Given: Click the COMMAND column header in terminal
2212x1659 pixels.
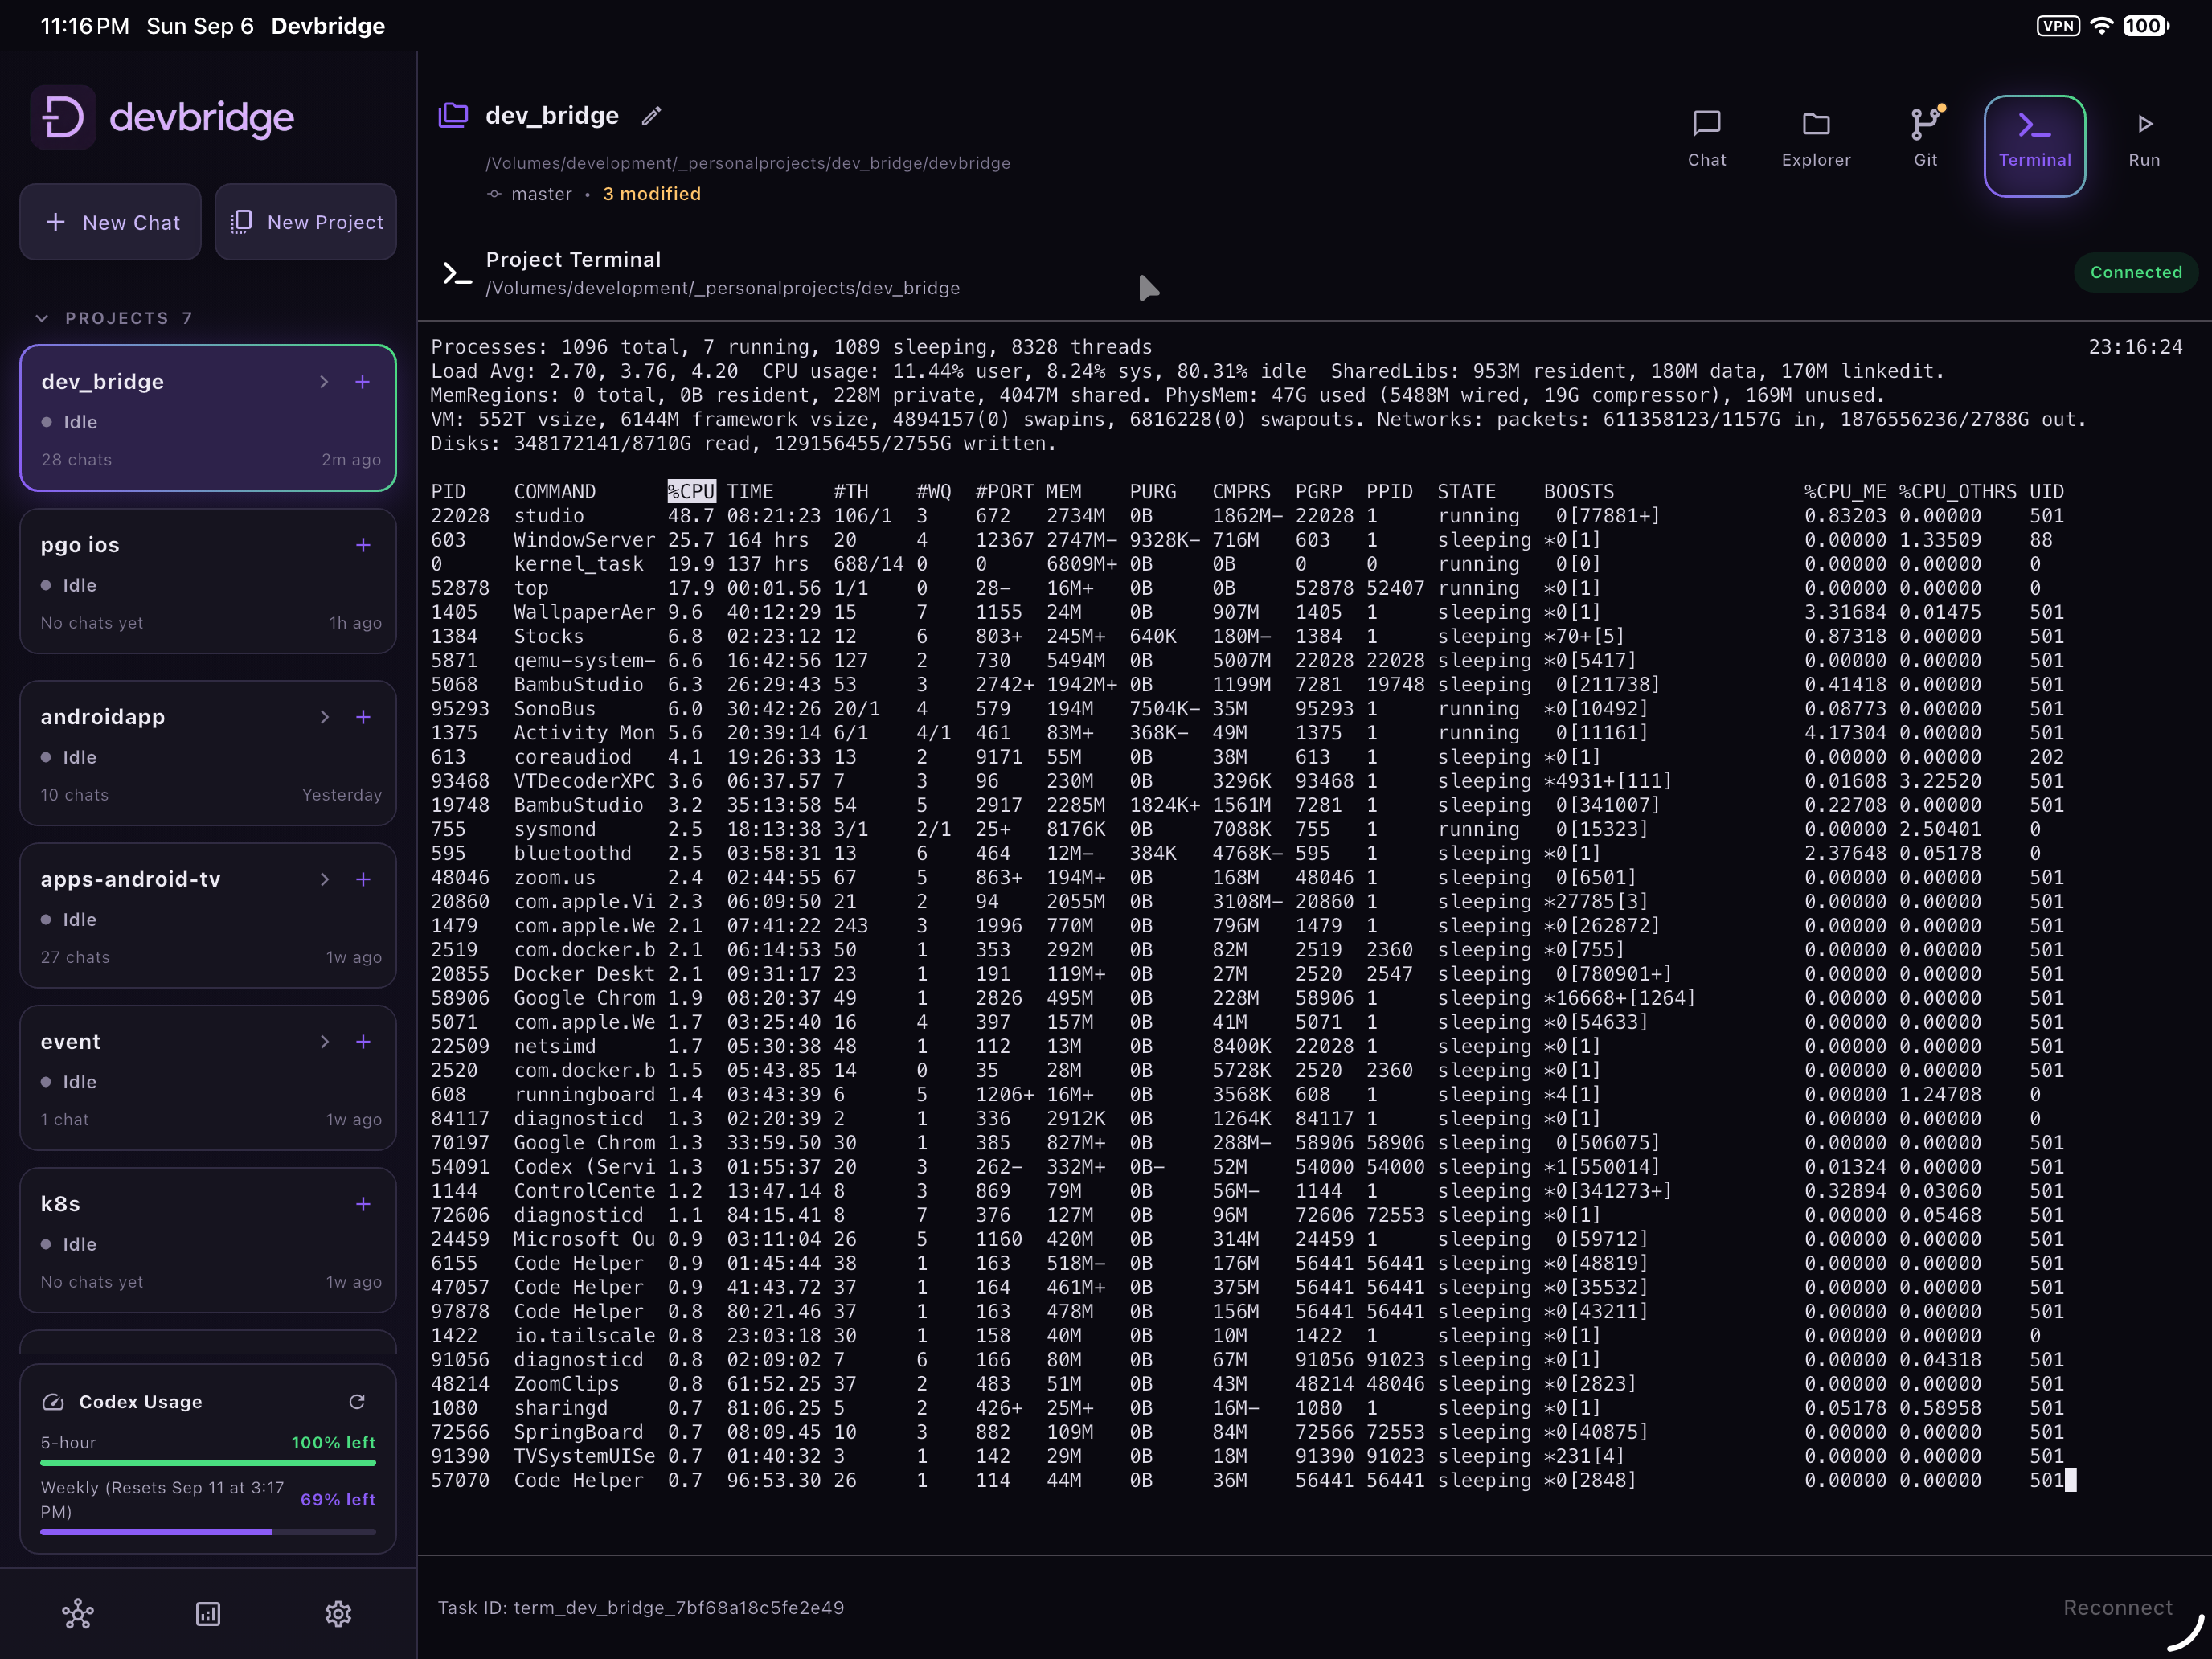Looking at the screenshot, I should (x=555, y=491).
